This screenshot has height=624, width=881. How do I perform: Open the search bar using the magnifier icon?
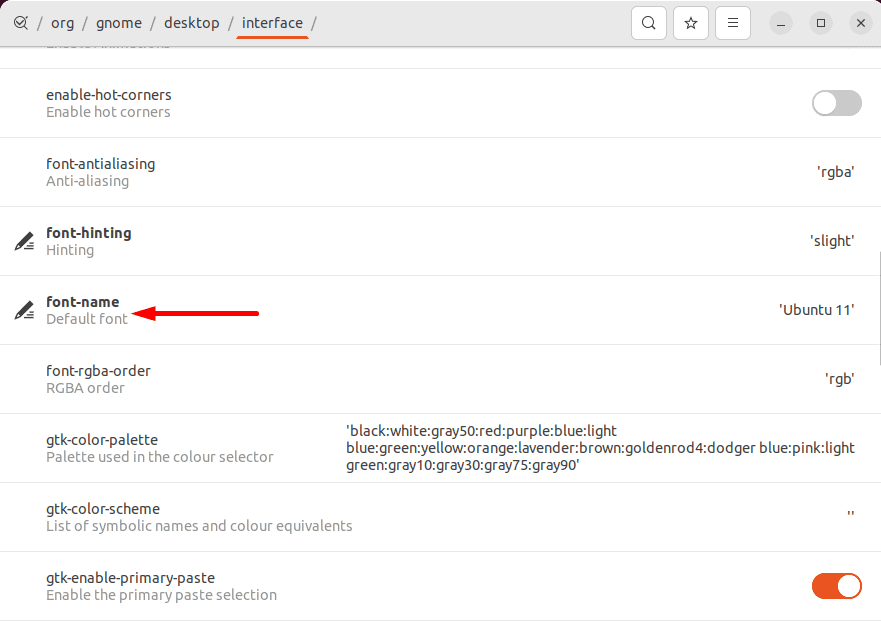click(x=648, y=22)
